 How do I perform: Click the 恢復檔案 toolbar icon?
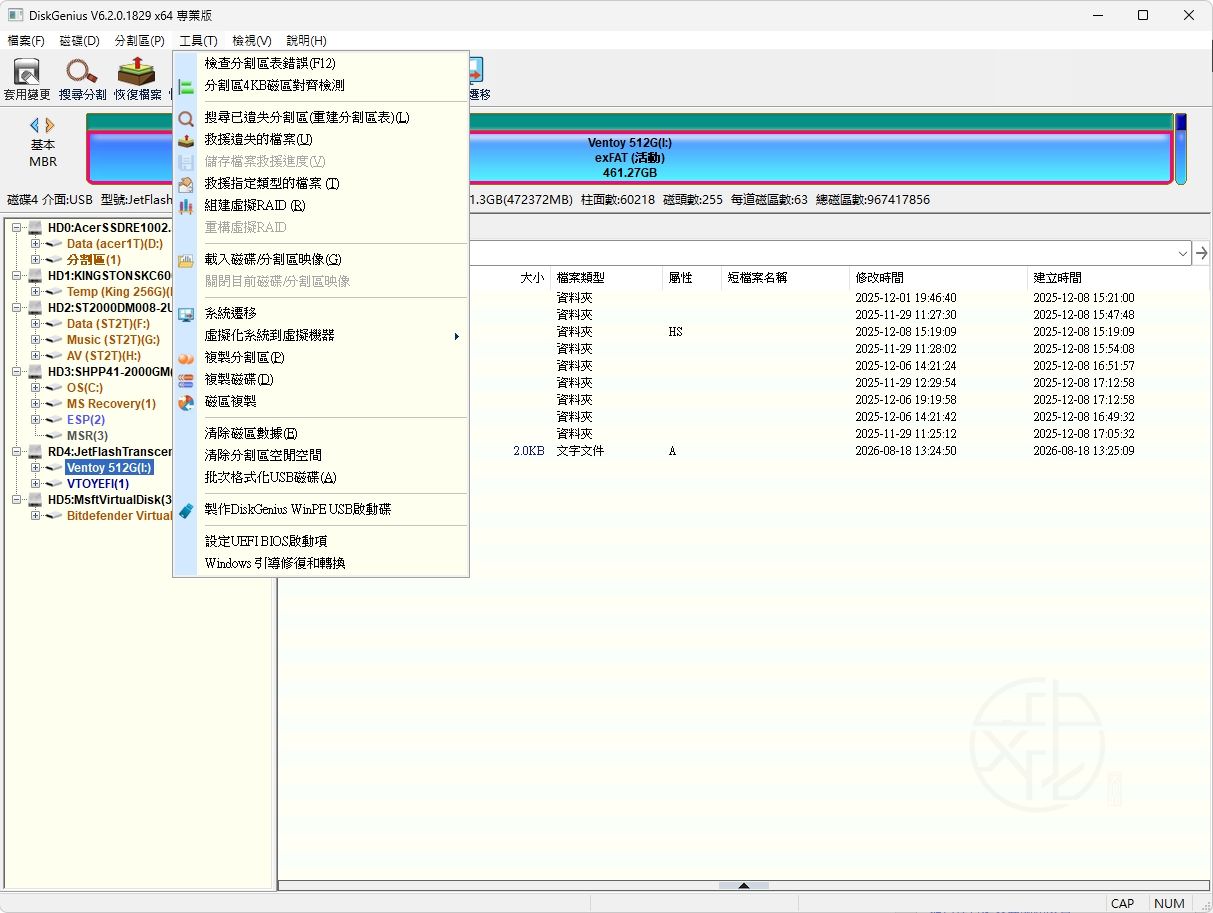pyautogui.click(x=137, y=72)
